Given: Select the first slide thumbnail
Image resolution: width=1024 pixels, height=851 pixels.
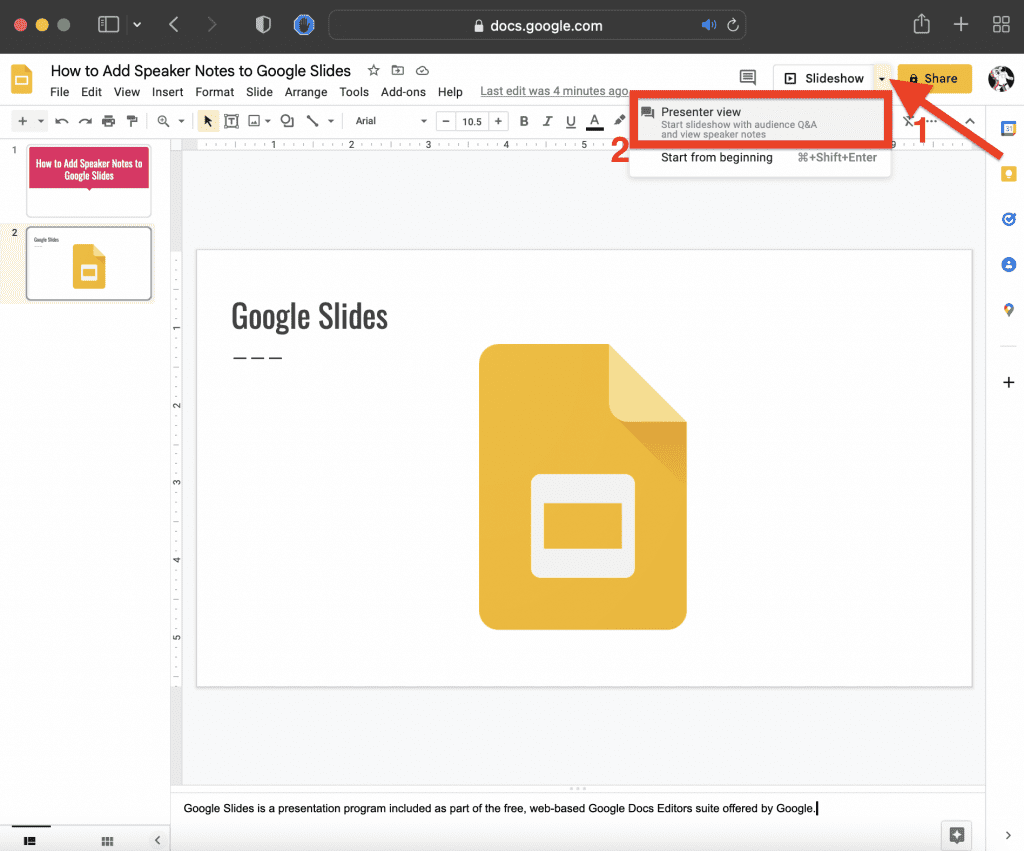Looking at the screenshot, I should (x=89, y=181).
